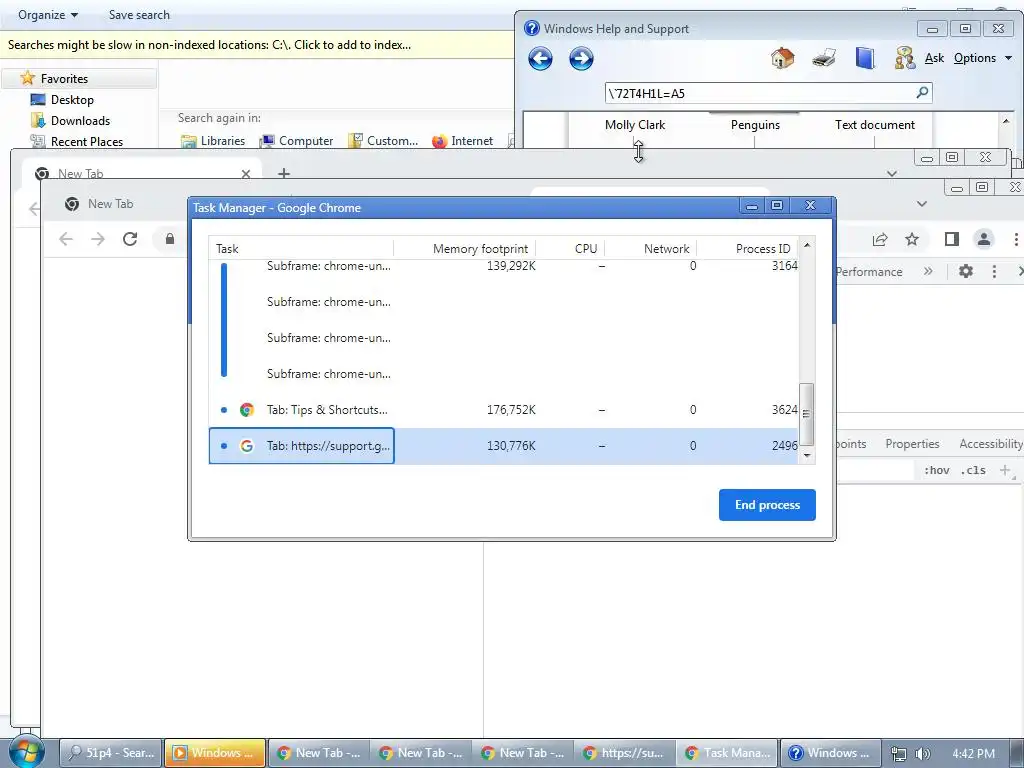Sort by Memory footprint column

click(465, 248)
